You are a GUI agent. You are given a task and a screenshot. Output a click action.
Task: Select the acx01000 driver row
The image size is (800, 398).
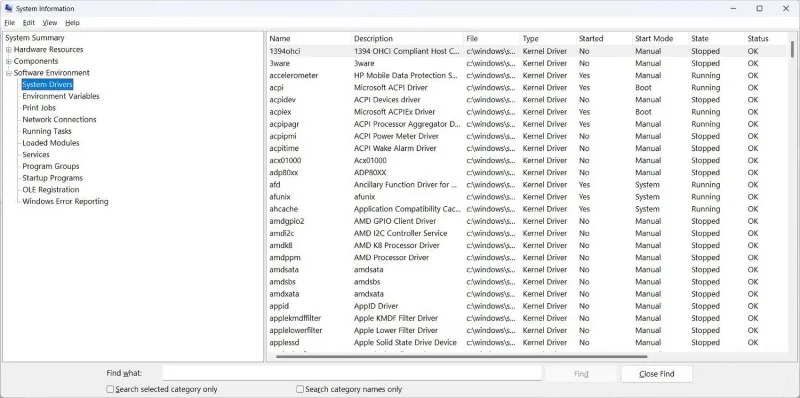click(x=527, y=161)
